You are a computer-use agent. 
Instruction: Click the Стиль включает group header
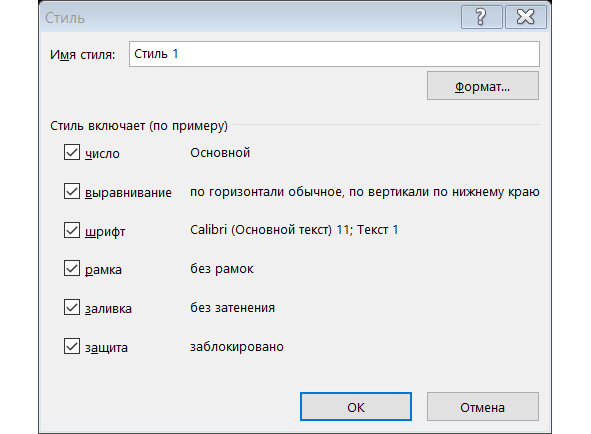[x=139, y=126]
